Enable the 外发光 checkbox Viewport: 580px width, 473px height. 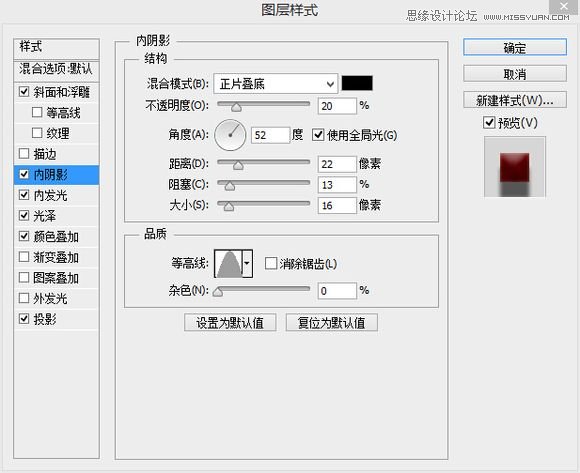click(x=24, y=298)
